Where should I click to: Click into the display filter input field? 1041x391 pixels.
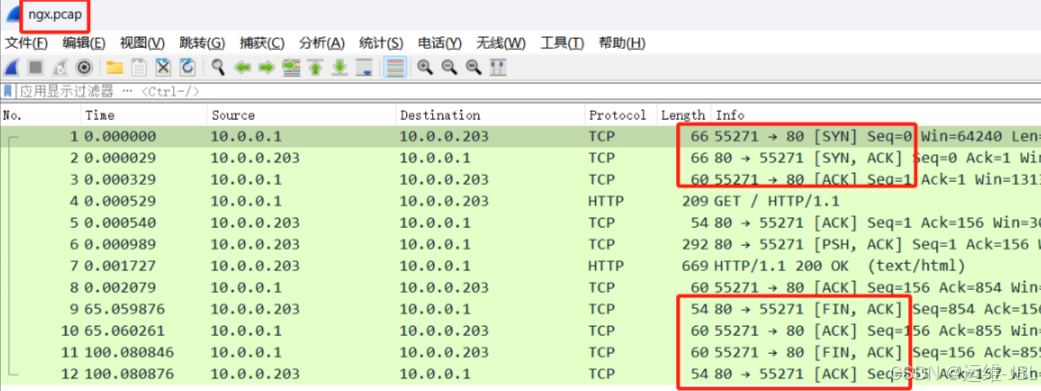pos(528,91)
